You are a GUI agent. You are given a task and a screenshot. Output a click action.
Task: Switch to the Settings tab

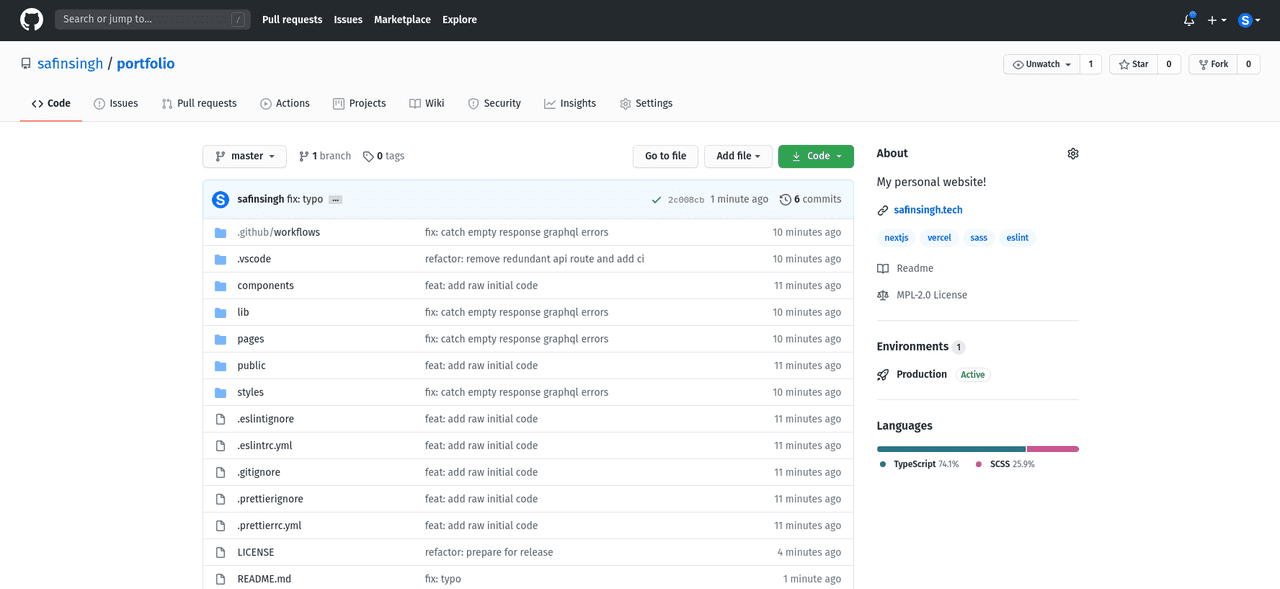646,103
